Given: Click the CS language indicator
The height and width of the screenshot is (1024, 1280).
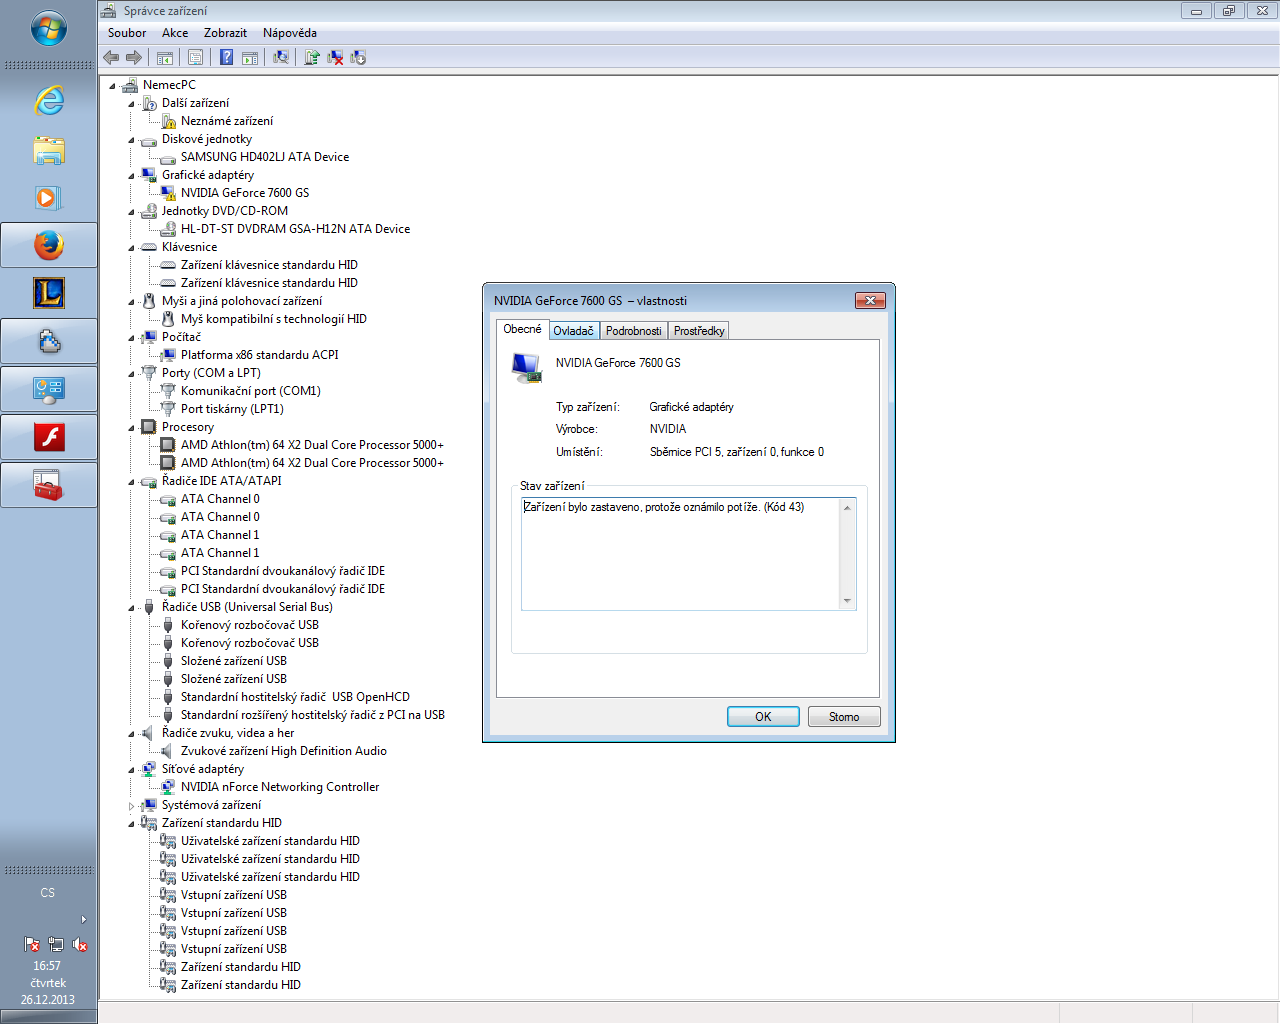Looking at the screenshot, I should (x=48, y=893).
